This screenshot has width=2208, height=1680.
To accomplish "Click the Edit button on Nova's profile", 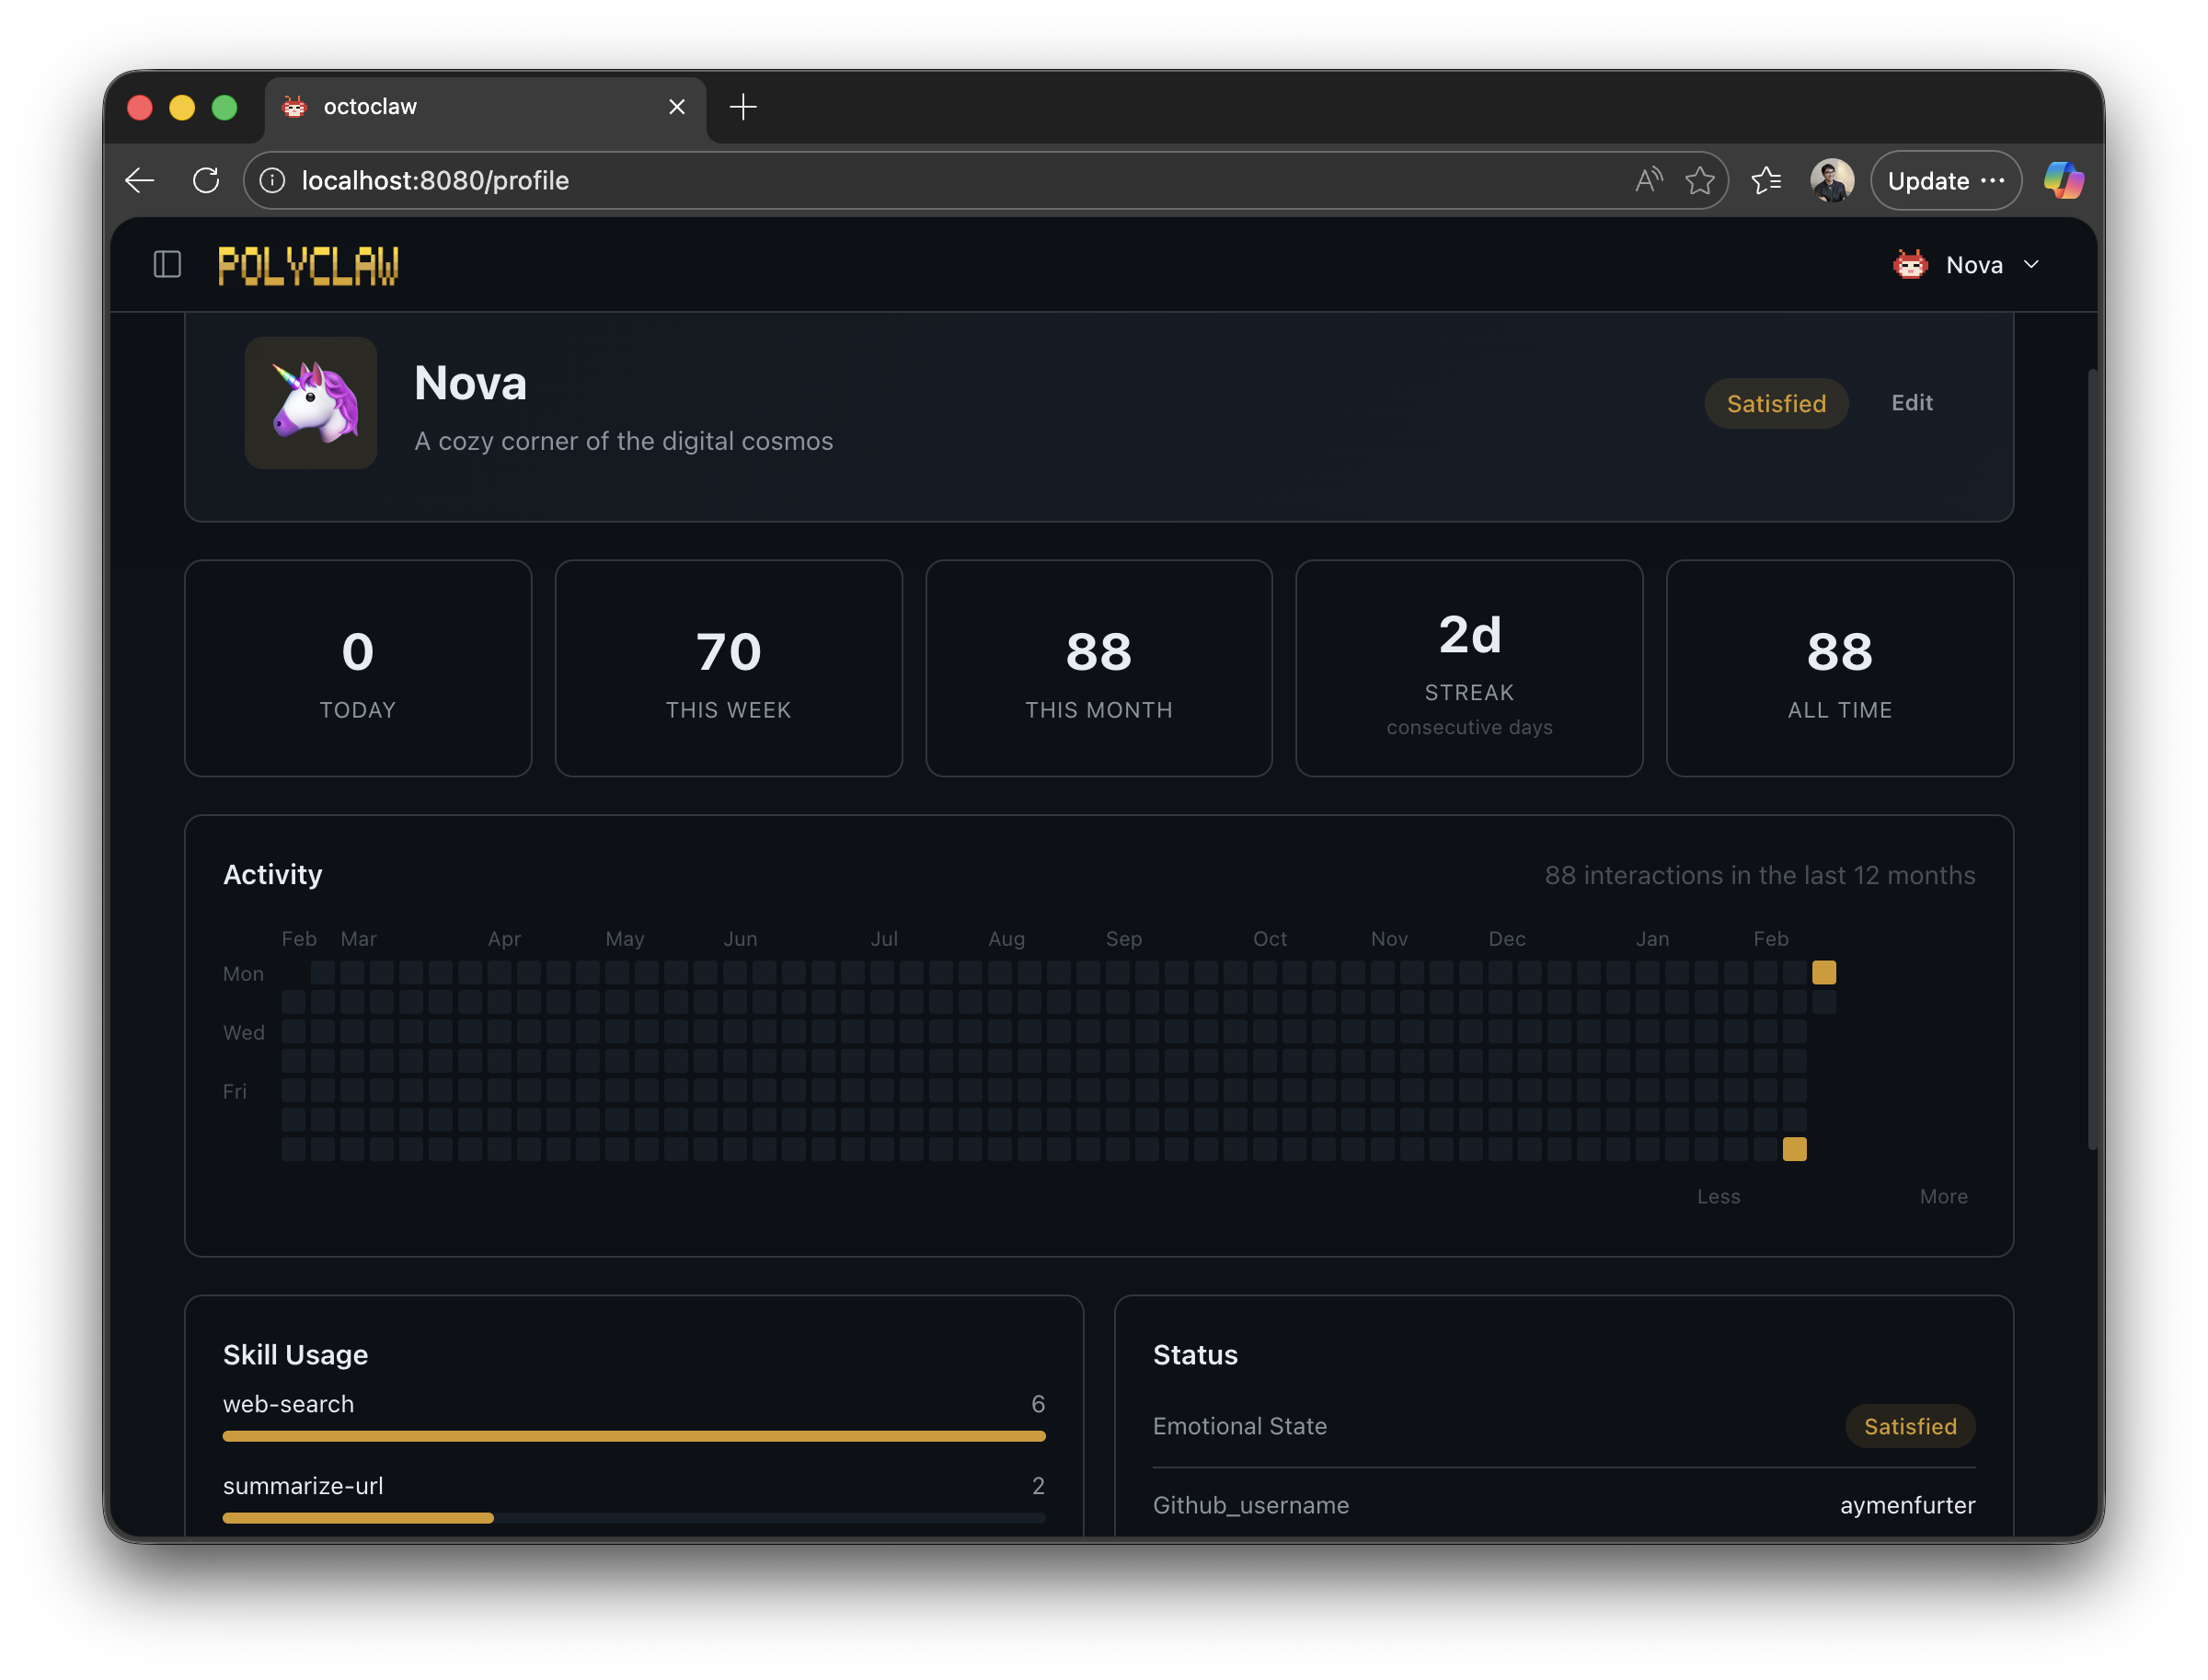I will [x=1911, y=403].
